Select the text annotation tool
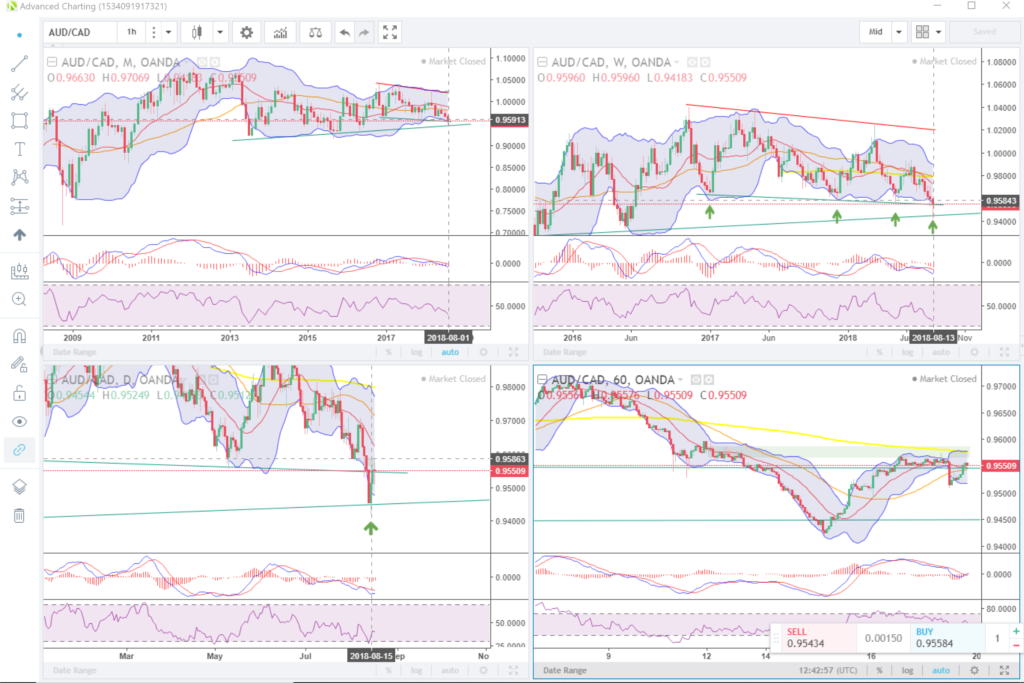 [19, 149]
